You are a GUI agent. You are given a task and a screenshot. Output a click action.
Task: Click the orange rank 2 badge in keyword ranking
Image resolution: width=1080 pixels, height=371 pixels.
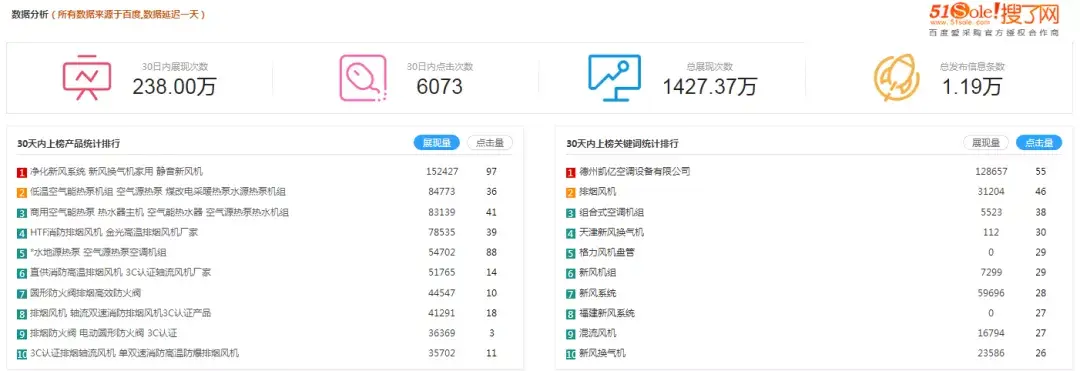[570, 193]
